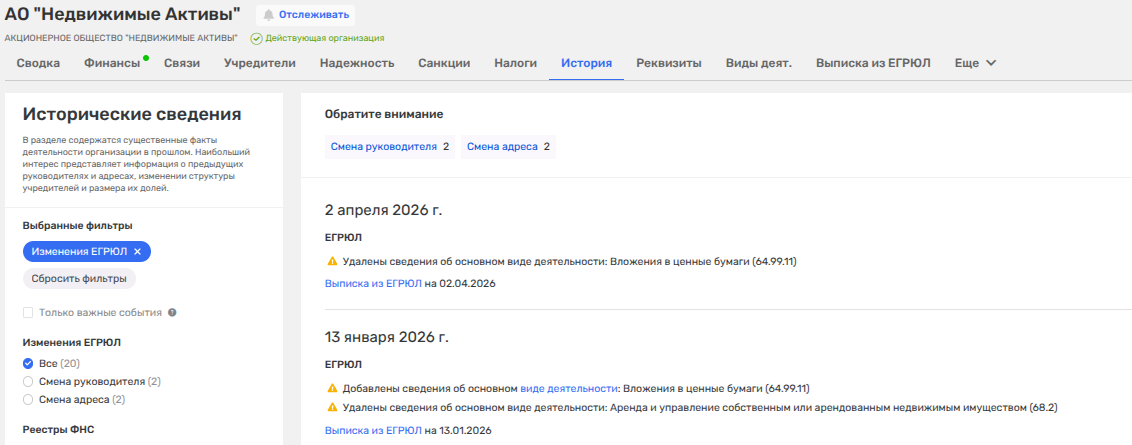1132x445 pixels.
Task: Click the warning icon on the 2 апреля entry
Action: (x=332, y=262)
